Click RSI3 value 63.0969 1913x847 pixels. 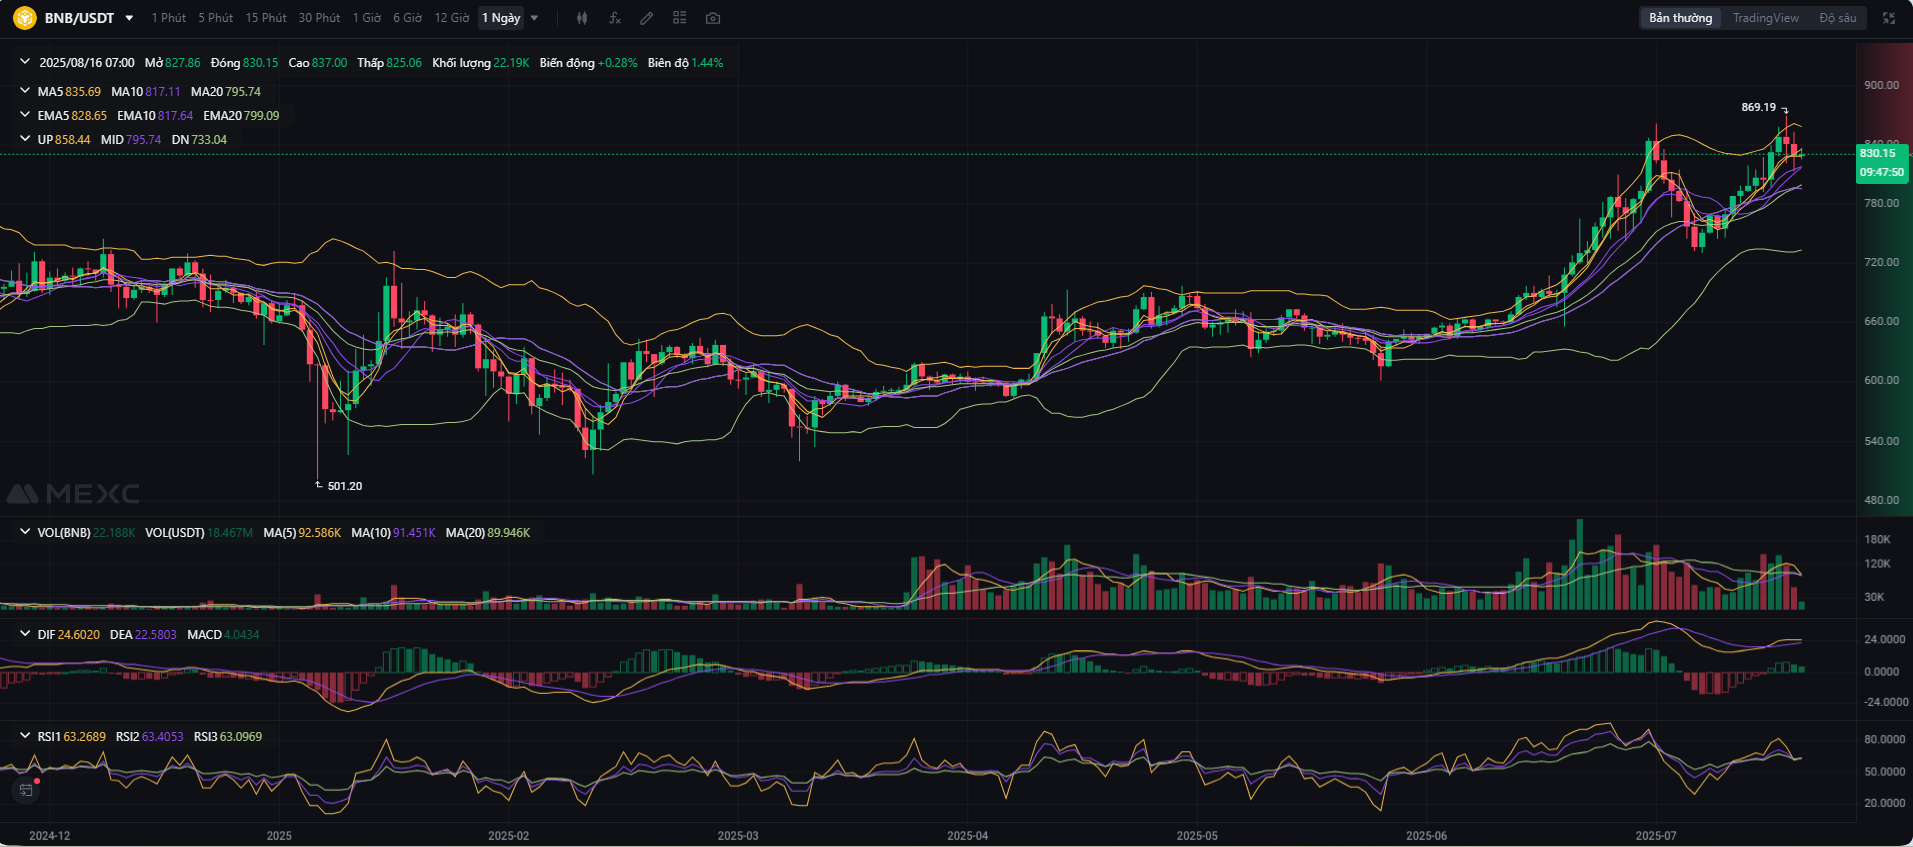pos(242,736)
